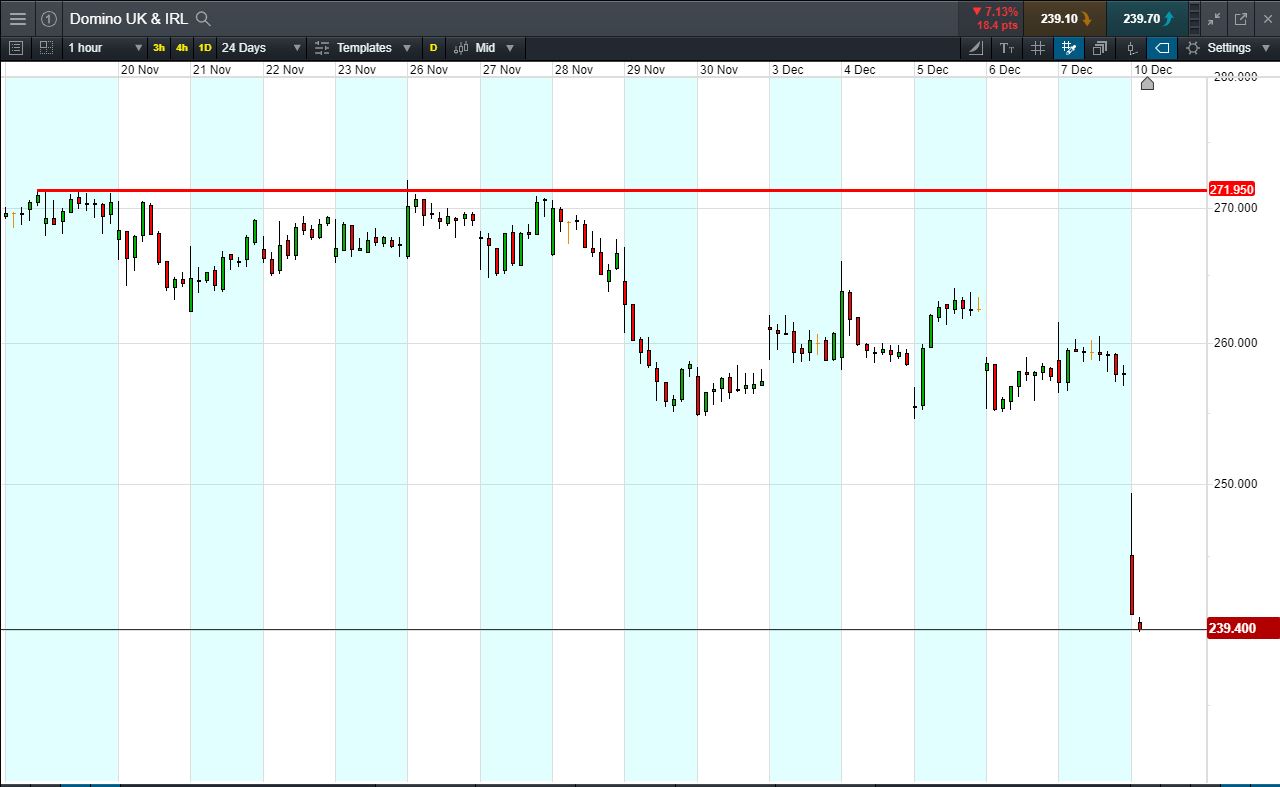Open Settings via the gear icon
Viewport: 1280px width, 787px height.
[1192, 48]
